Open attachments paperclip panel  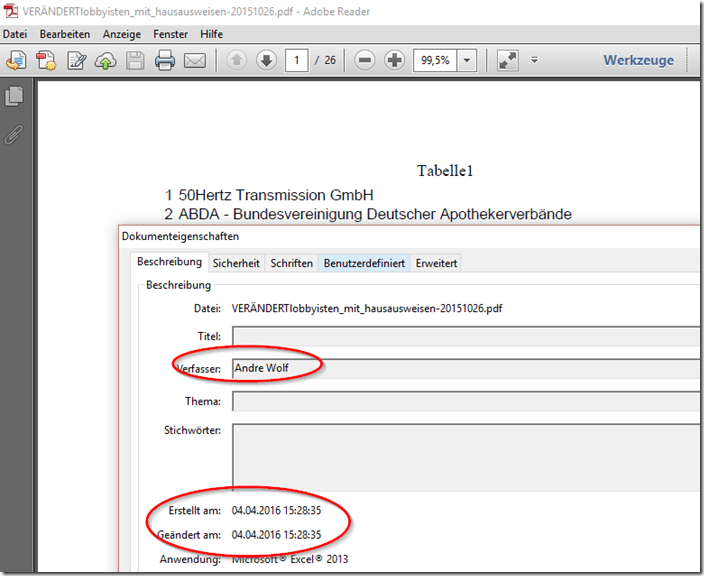tap(13, 135)
